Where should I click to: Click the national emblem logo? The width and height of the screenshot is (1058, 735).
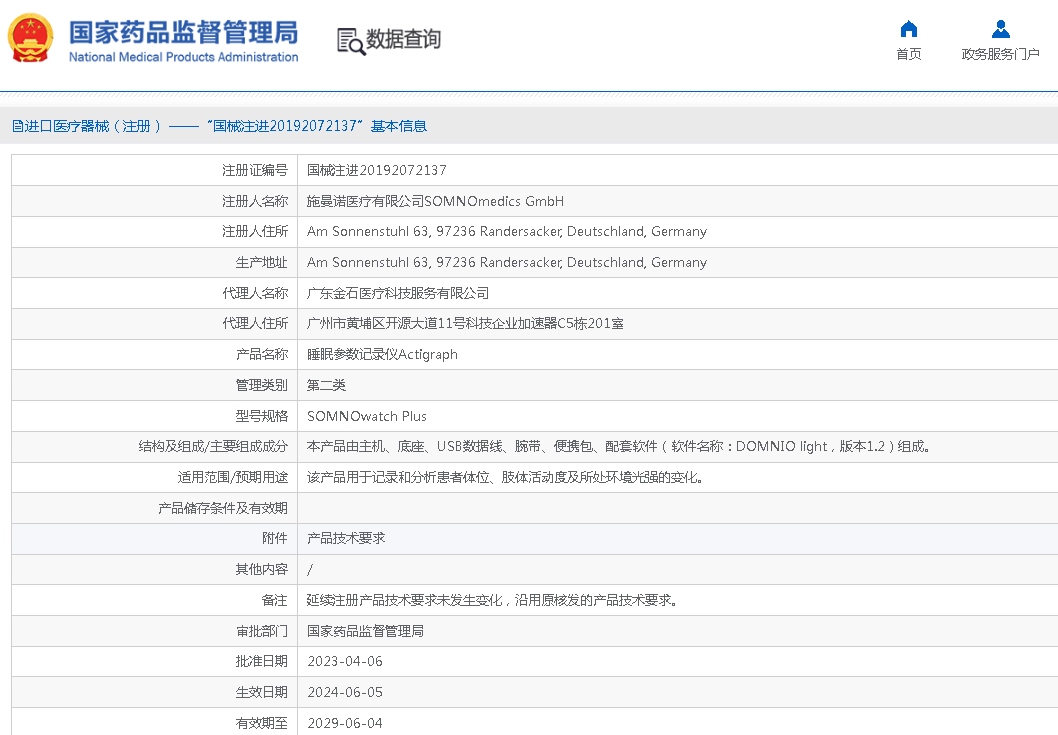pyautogui.click(x=30, y=38)
